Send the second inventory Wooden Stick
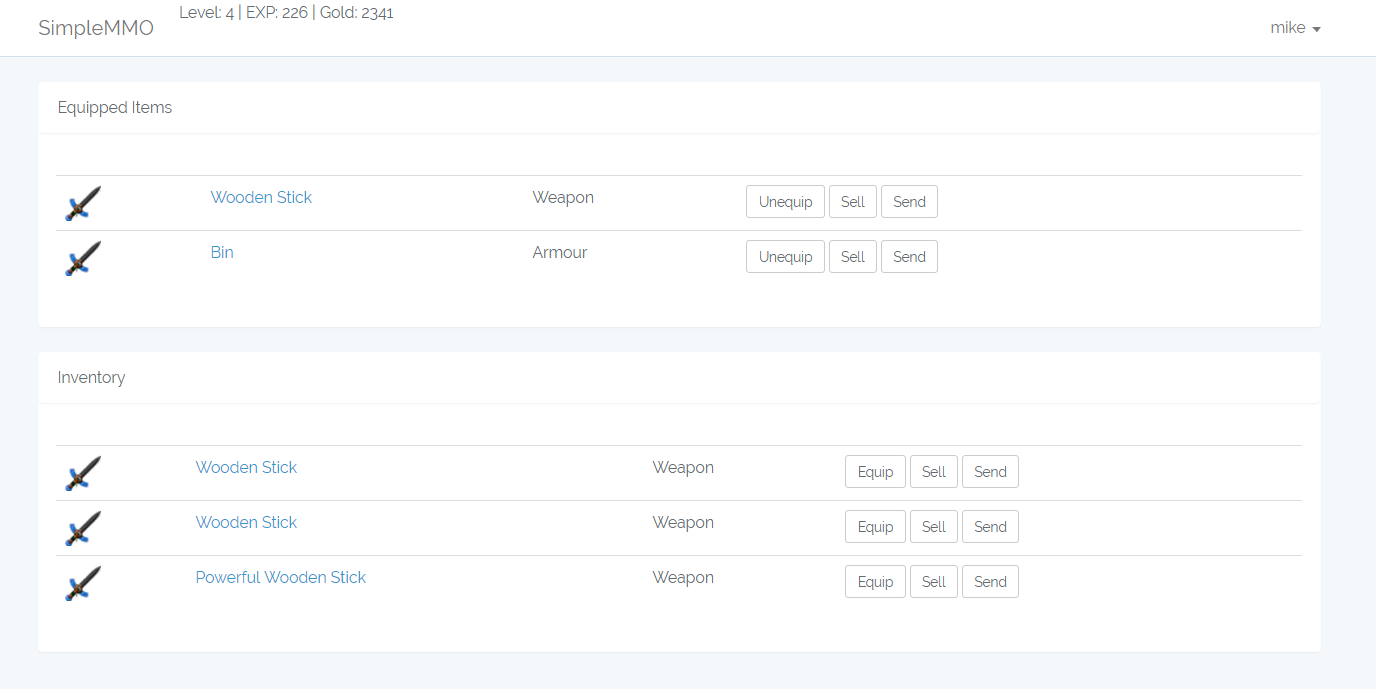The image size is (1376, 689). (990, 527)
